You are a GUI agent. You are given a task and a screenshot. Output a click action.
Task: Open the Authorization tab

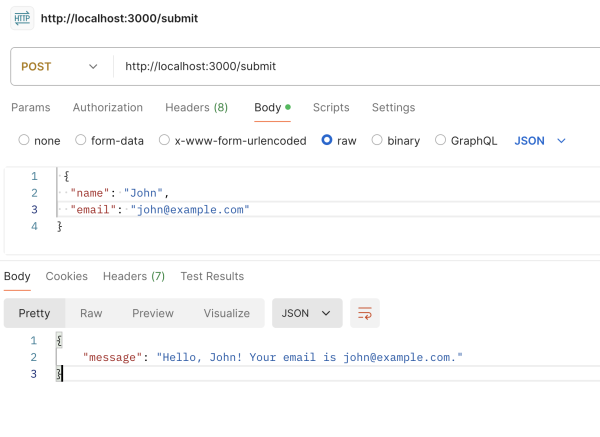point(108,107)
